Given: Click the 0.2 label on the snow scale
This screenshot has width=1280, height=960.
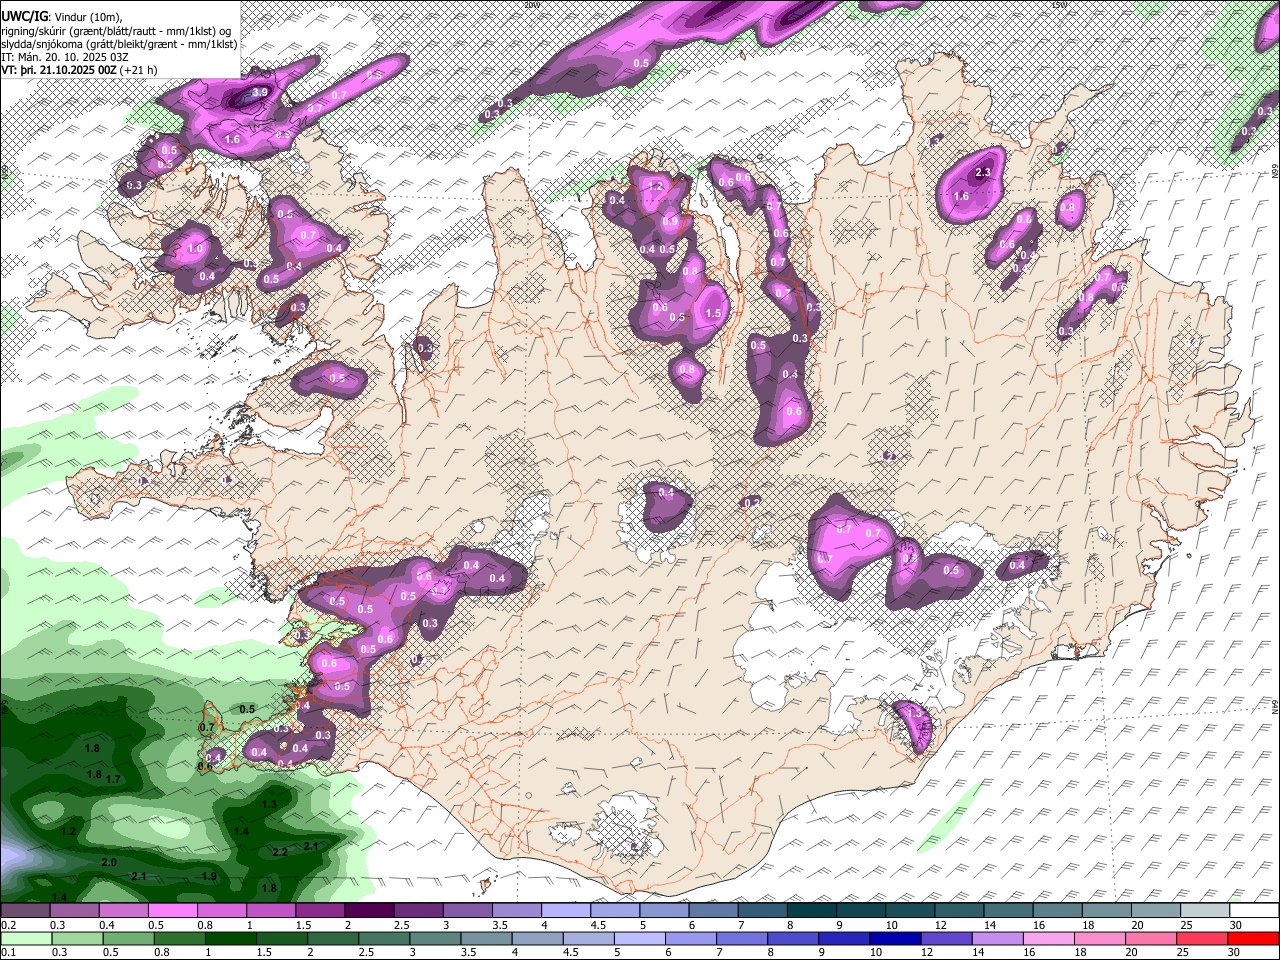Looking at the screenshot, I should point(10,925).
